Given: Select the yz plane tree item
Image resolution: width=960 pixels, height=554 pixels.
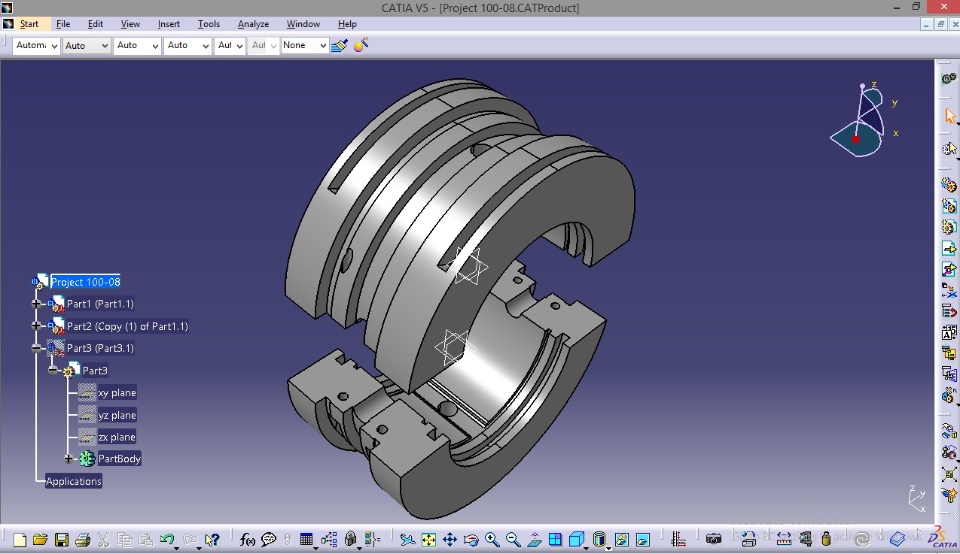Looking at the screenshot, I should point(117,415).
